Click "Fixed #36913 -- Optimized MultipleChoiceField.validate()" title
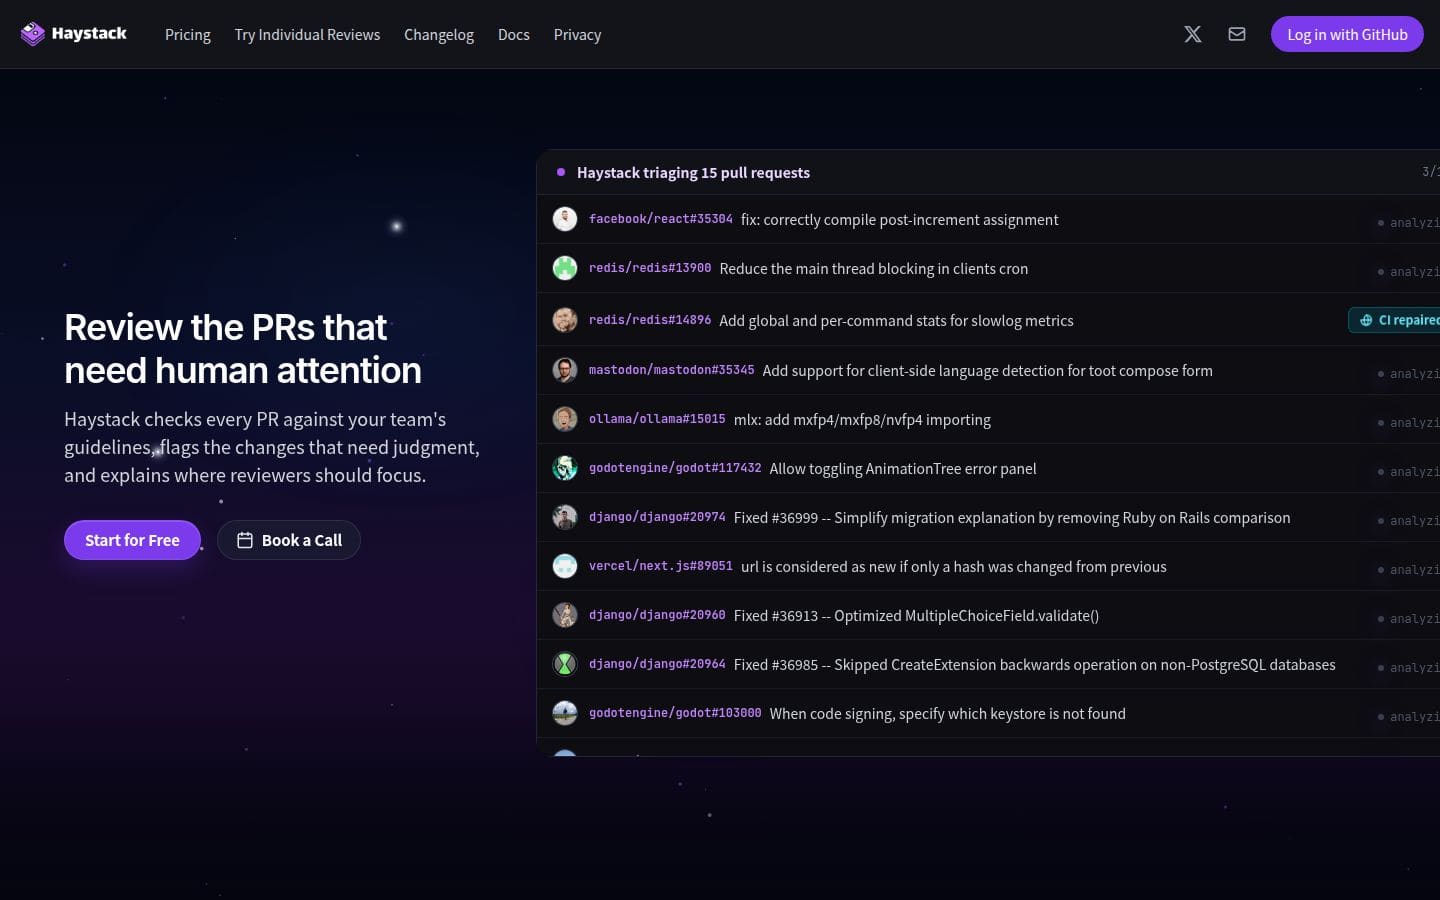1440x900 pixels. [916, 616]
